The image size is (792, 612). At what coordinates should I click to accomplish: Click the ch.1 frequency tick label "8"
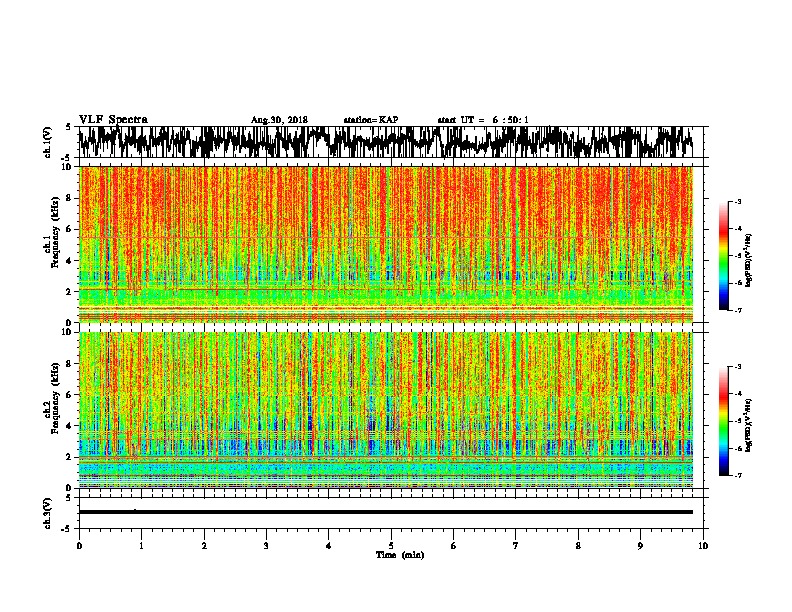(x=69, y=198)
